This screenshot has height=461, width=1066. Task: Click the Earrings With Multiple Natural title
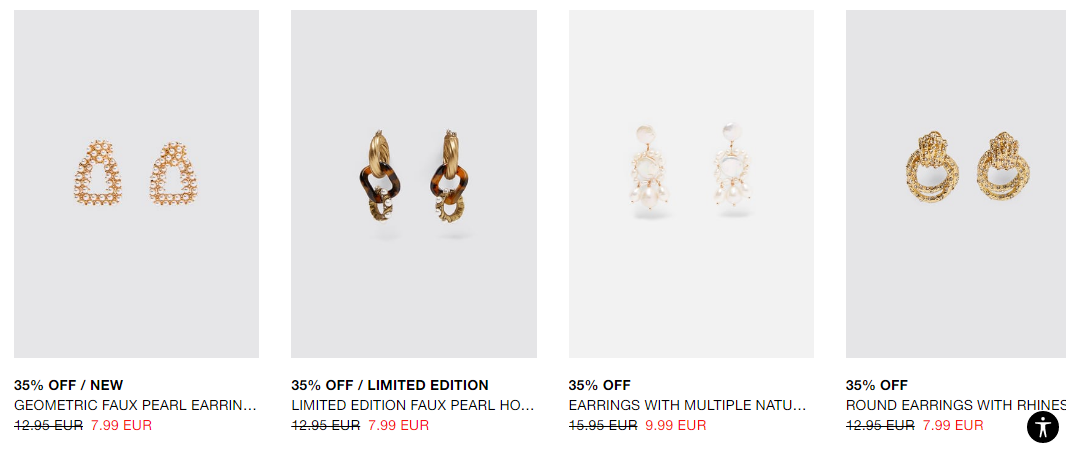coord(687,405)
